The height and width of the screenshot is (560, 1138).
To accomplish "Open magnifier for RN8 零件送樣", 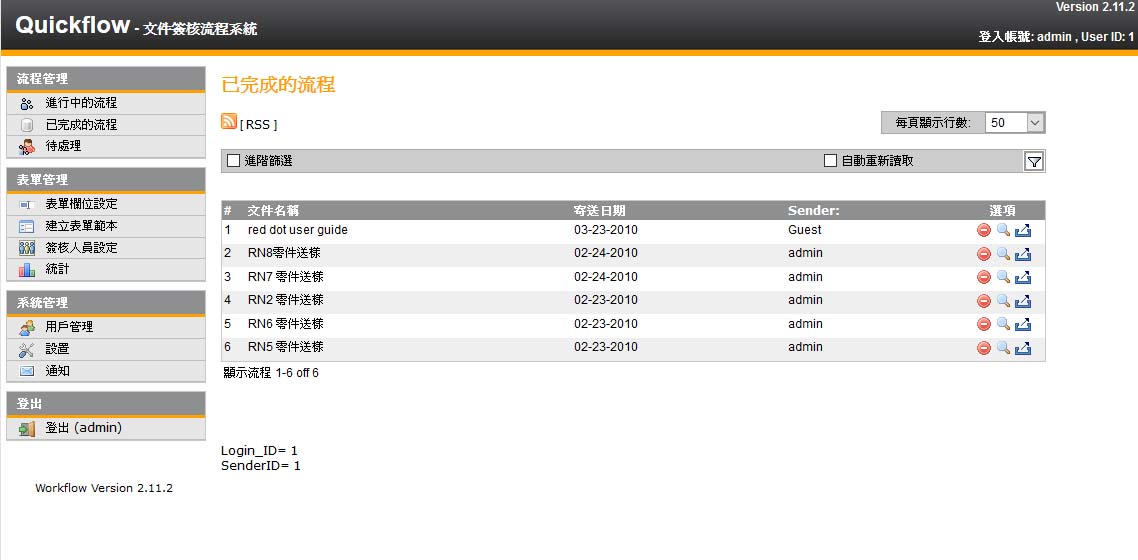I will click(x=1003, y=254).
